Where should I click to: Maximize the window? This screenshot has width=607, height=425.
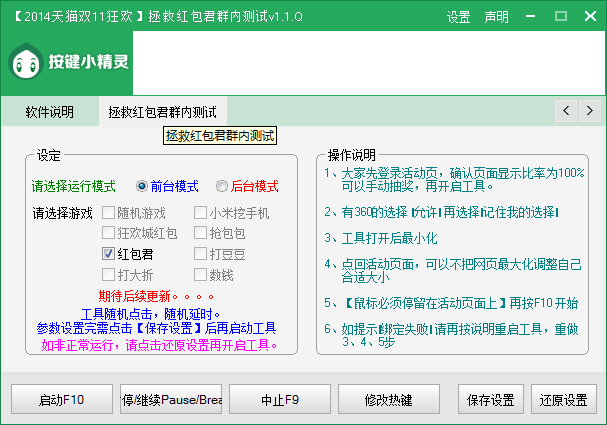(561, 17)
